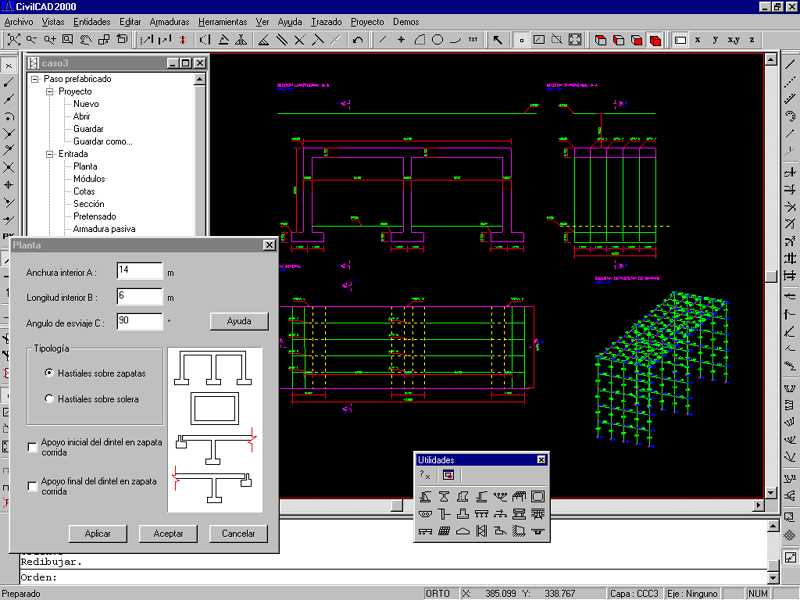800x600 pixels.
Task: Enable Apoyo final del dintel checkbox
Action: click(33, 486)
